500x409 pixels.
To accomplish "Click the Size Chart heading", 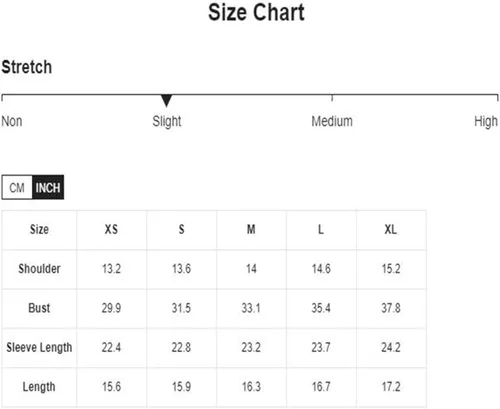I will tap(256, 12).
